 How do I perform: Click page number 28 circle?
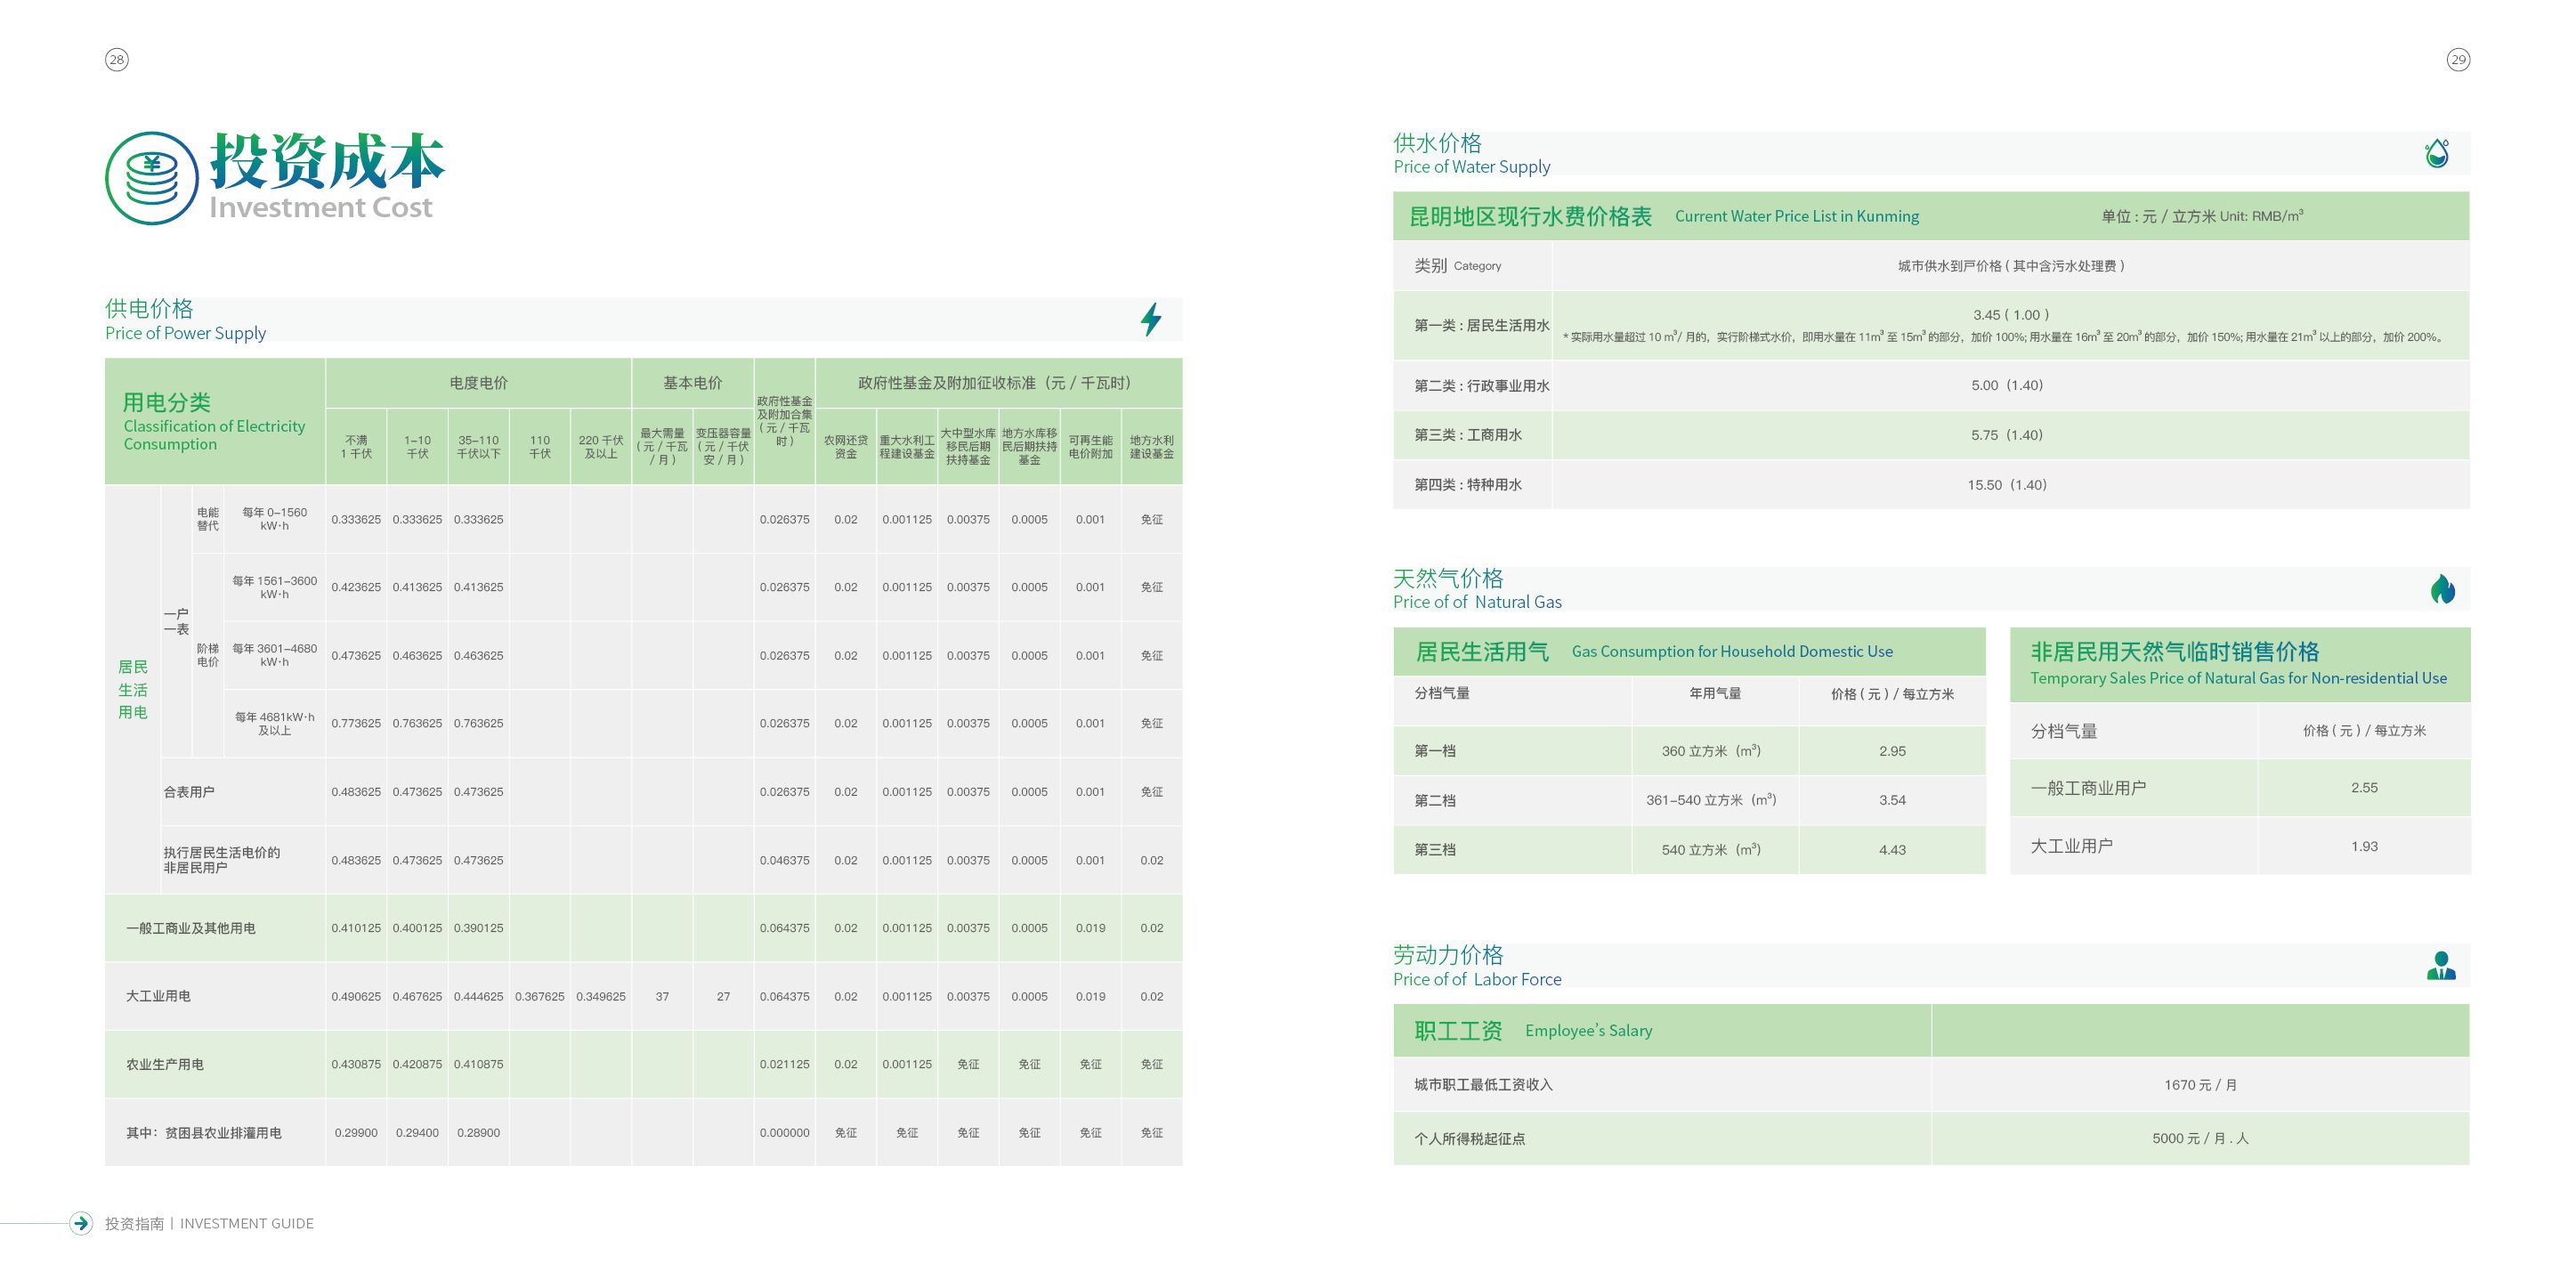[117, 60]
